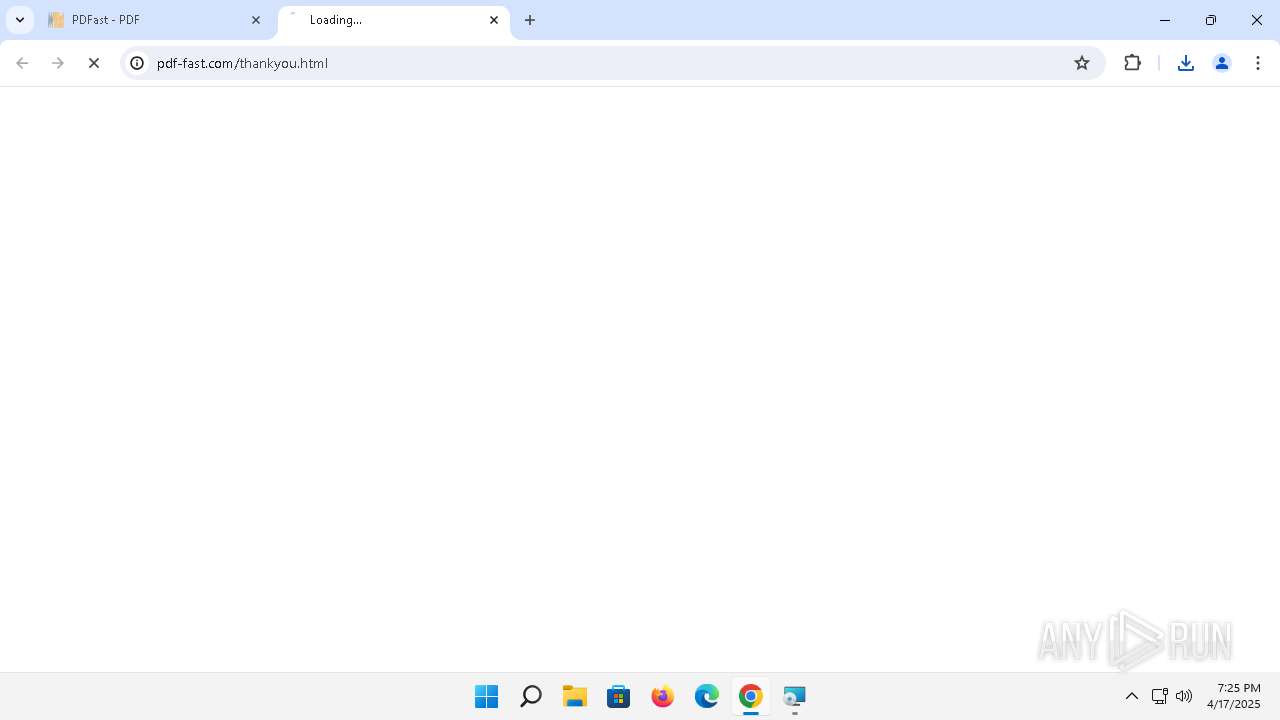The image size is (1280, 720).
Task: Launch File Explorer from taskbar
Action: click(x=575, y=696)
